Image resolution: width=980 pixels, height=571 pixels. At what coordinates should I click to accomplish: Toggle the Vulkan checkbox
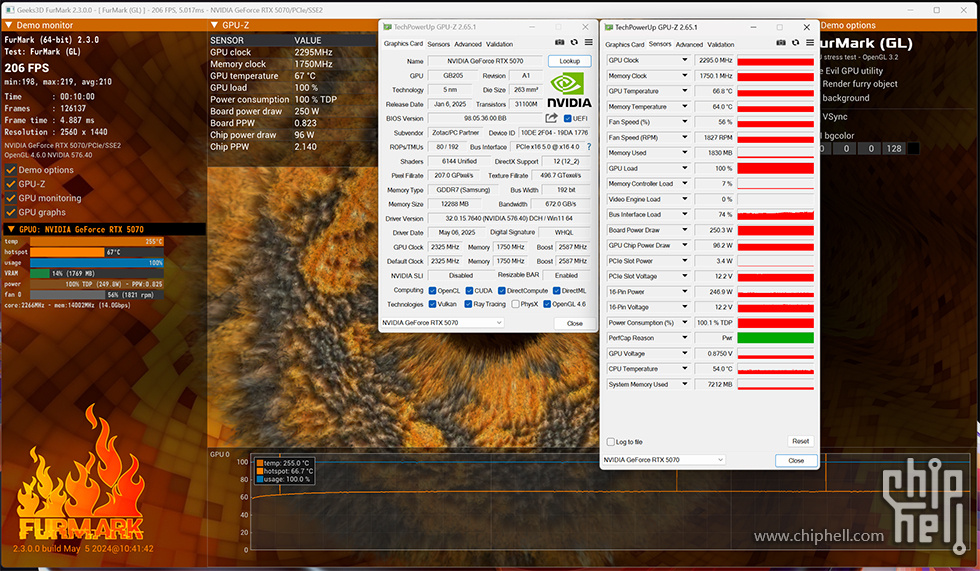click(432, 304)
